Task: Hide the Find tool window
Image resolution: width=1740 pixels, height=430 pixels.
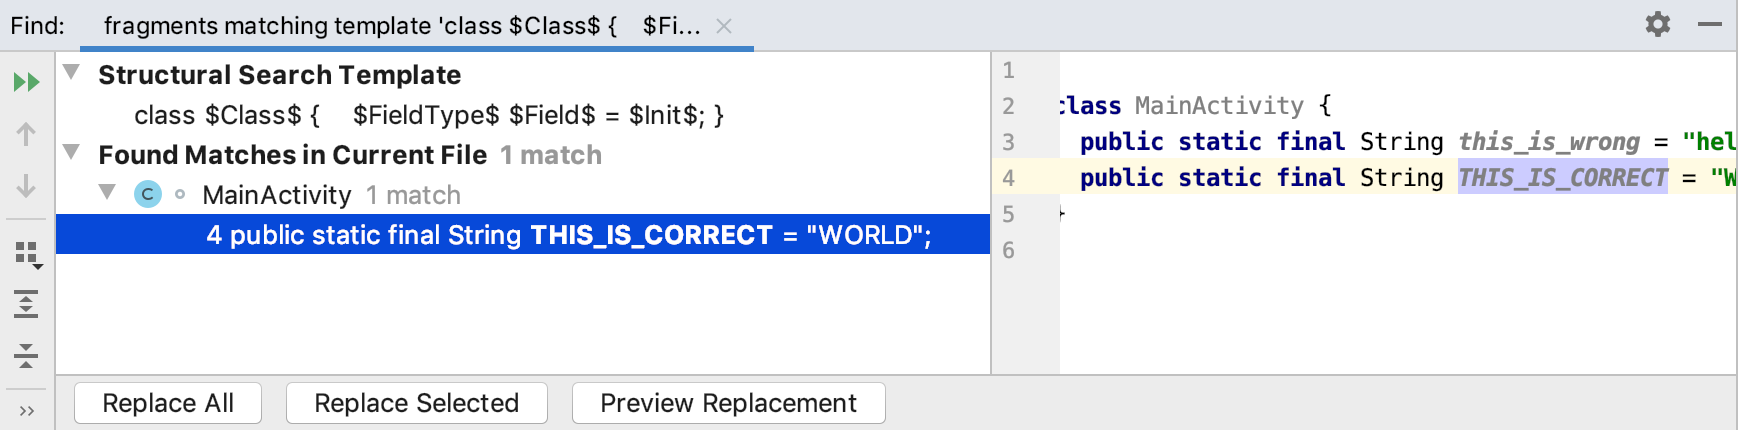Action: (x=1710, y=24)
